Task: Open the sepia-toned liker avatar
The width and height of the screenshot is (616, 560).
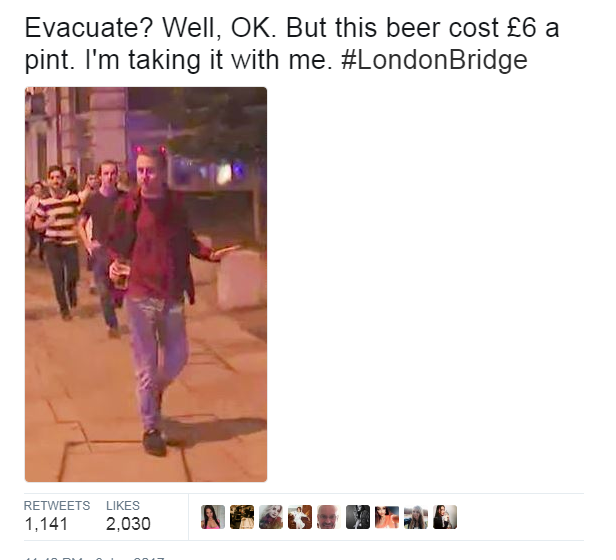Action: click(x=242, y=517)
